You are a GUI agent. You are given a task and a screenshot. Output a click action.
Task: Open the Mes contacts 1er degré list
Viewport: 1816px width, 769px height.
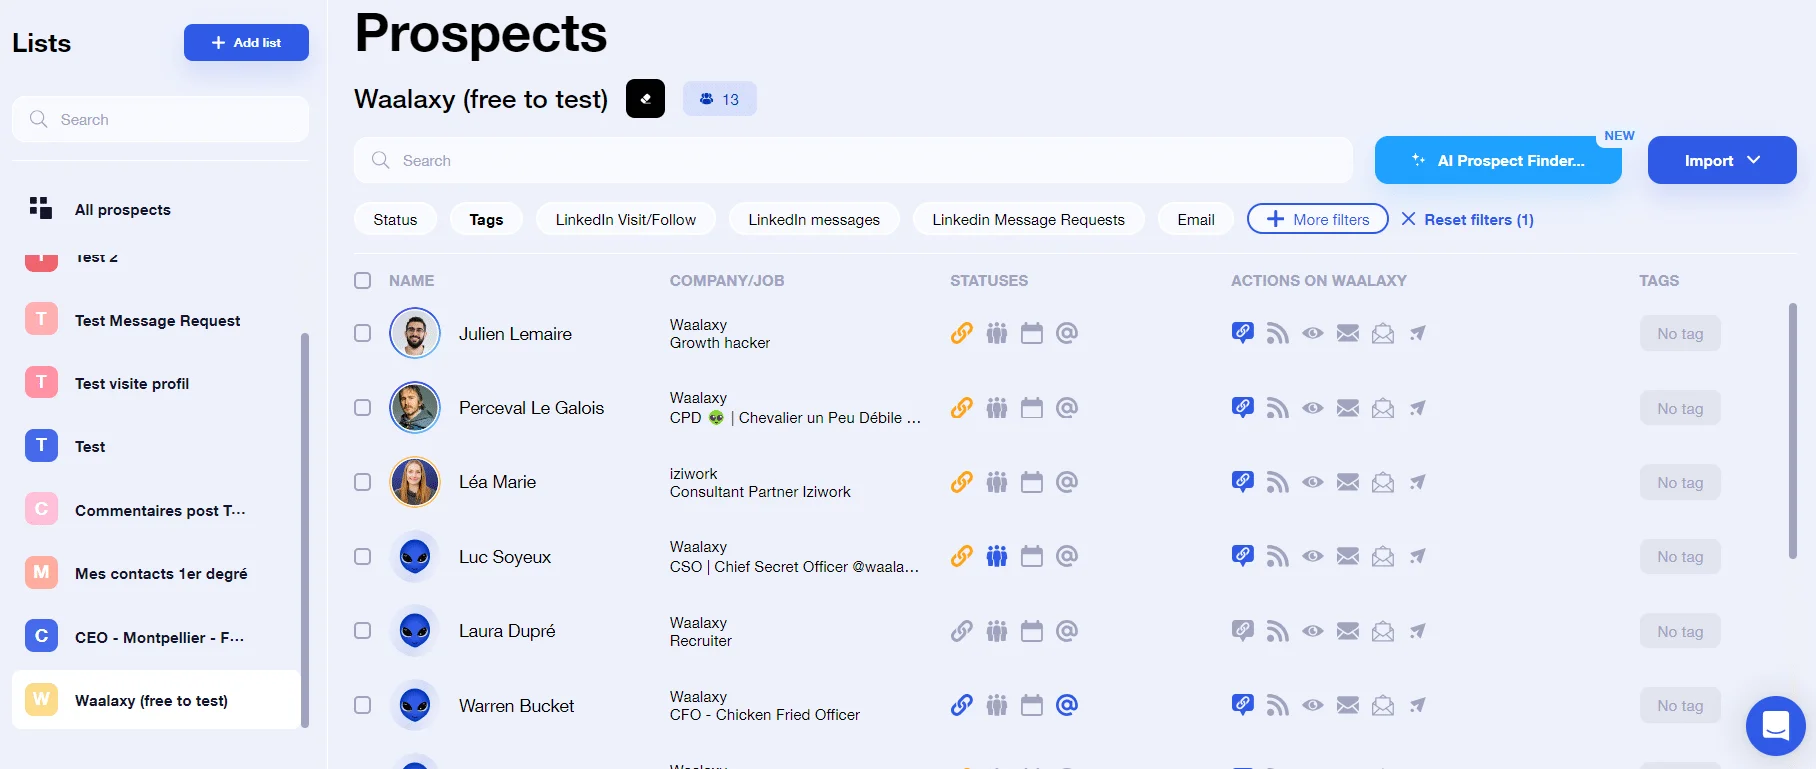click(x=157, y=573)
